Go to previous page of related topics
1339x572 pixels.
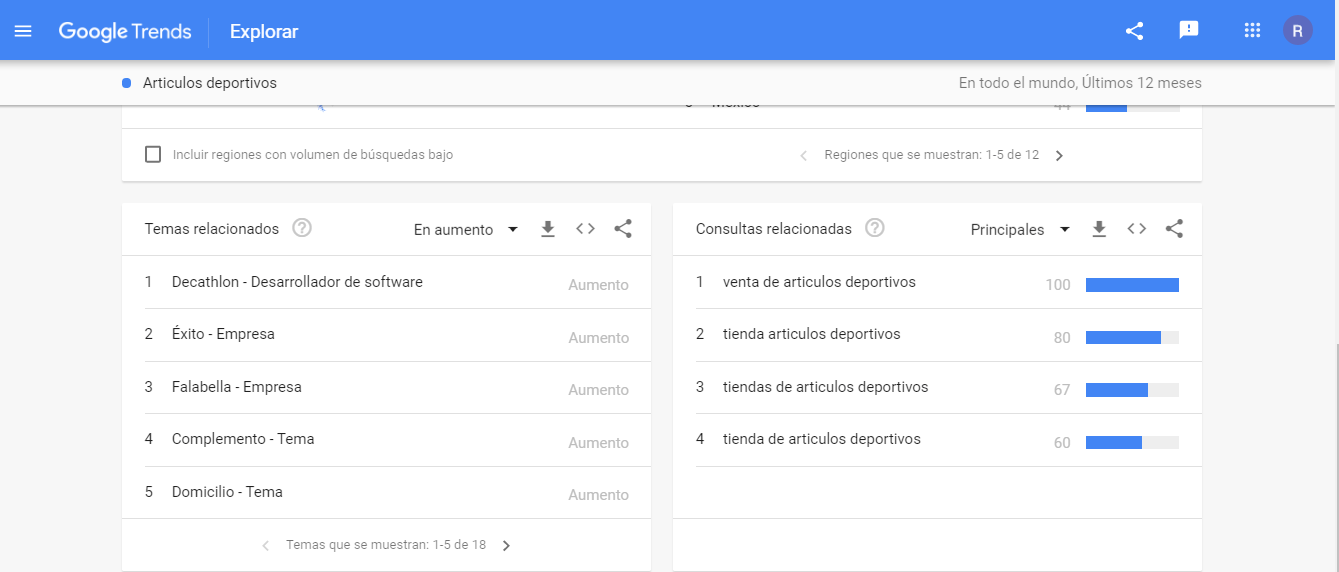click(x=266, y=545)
